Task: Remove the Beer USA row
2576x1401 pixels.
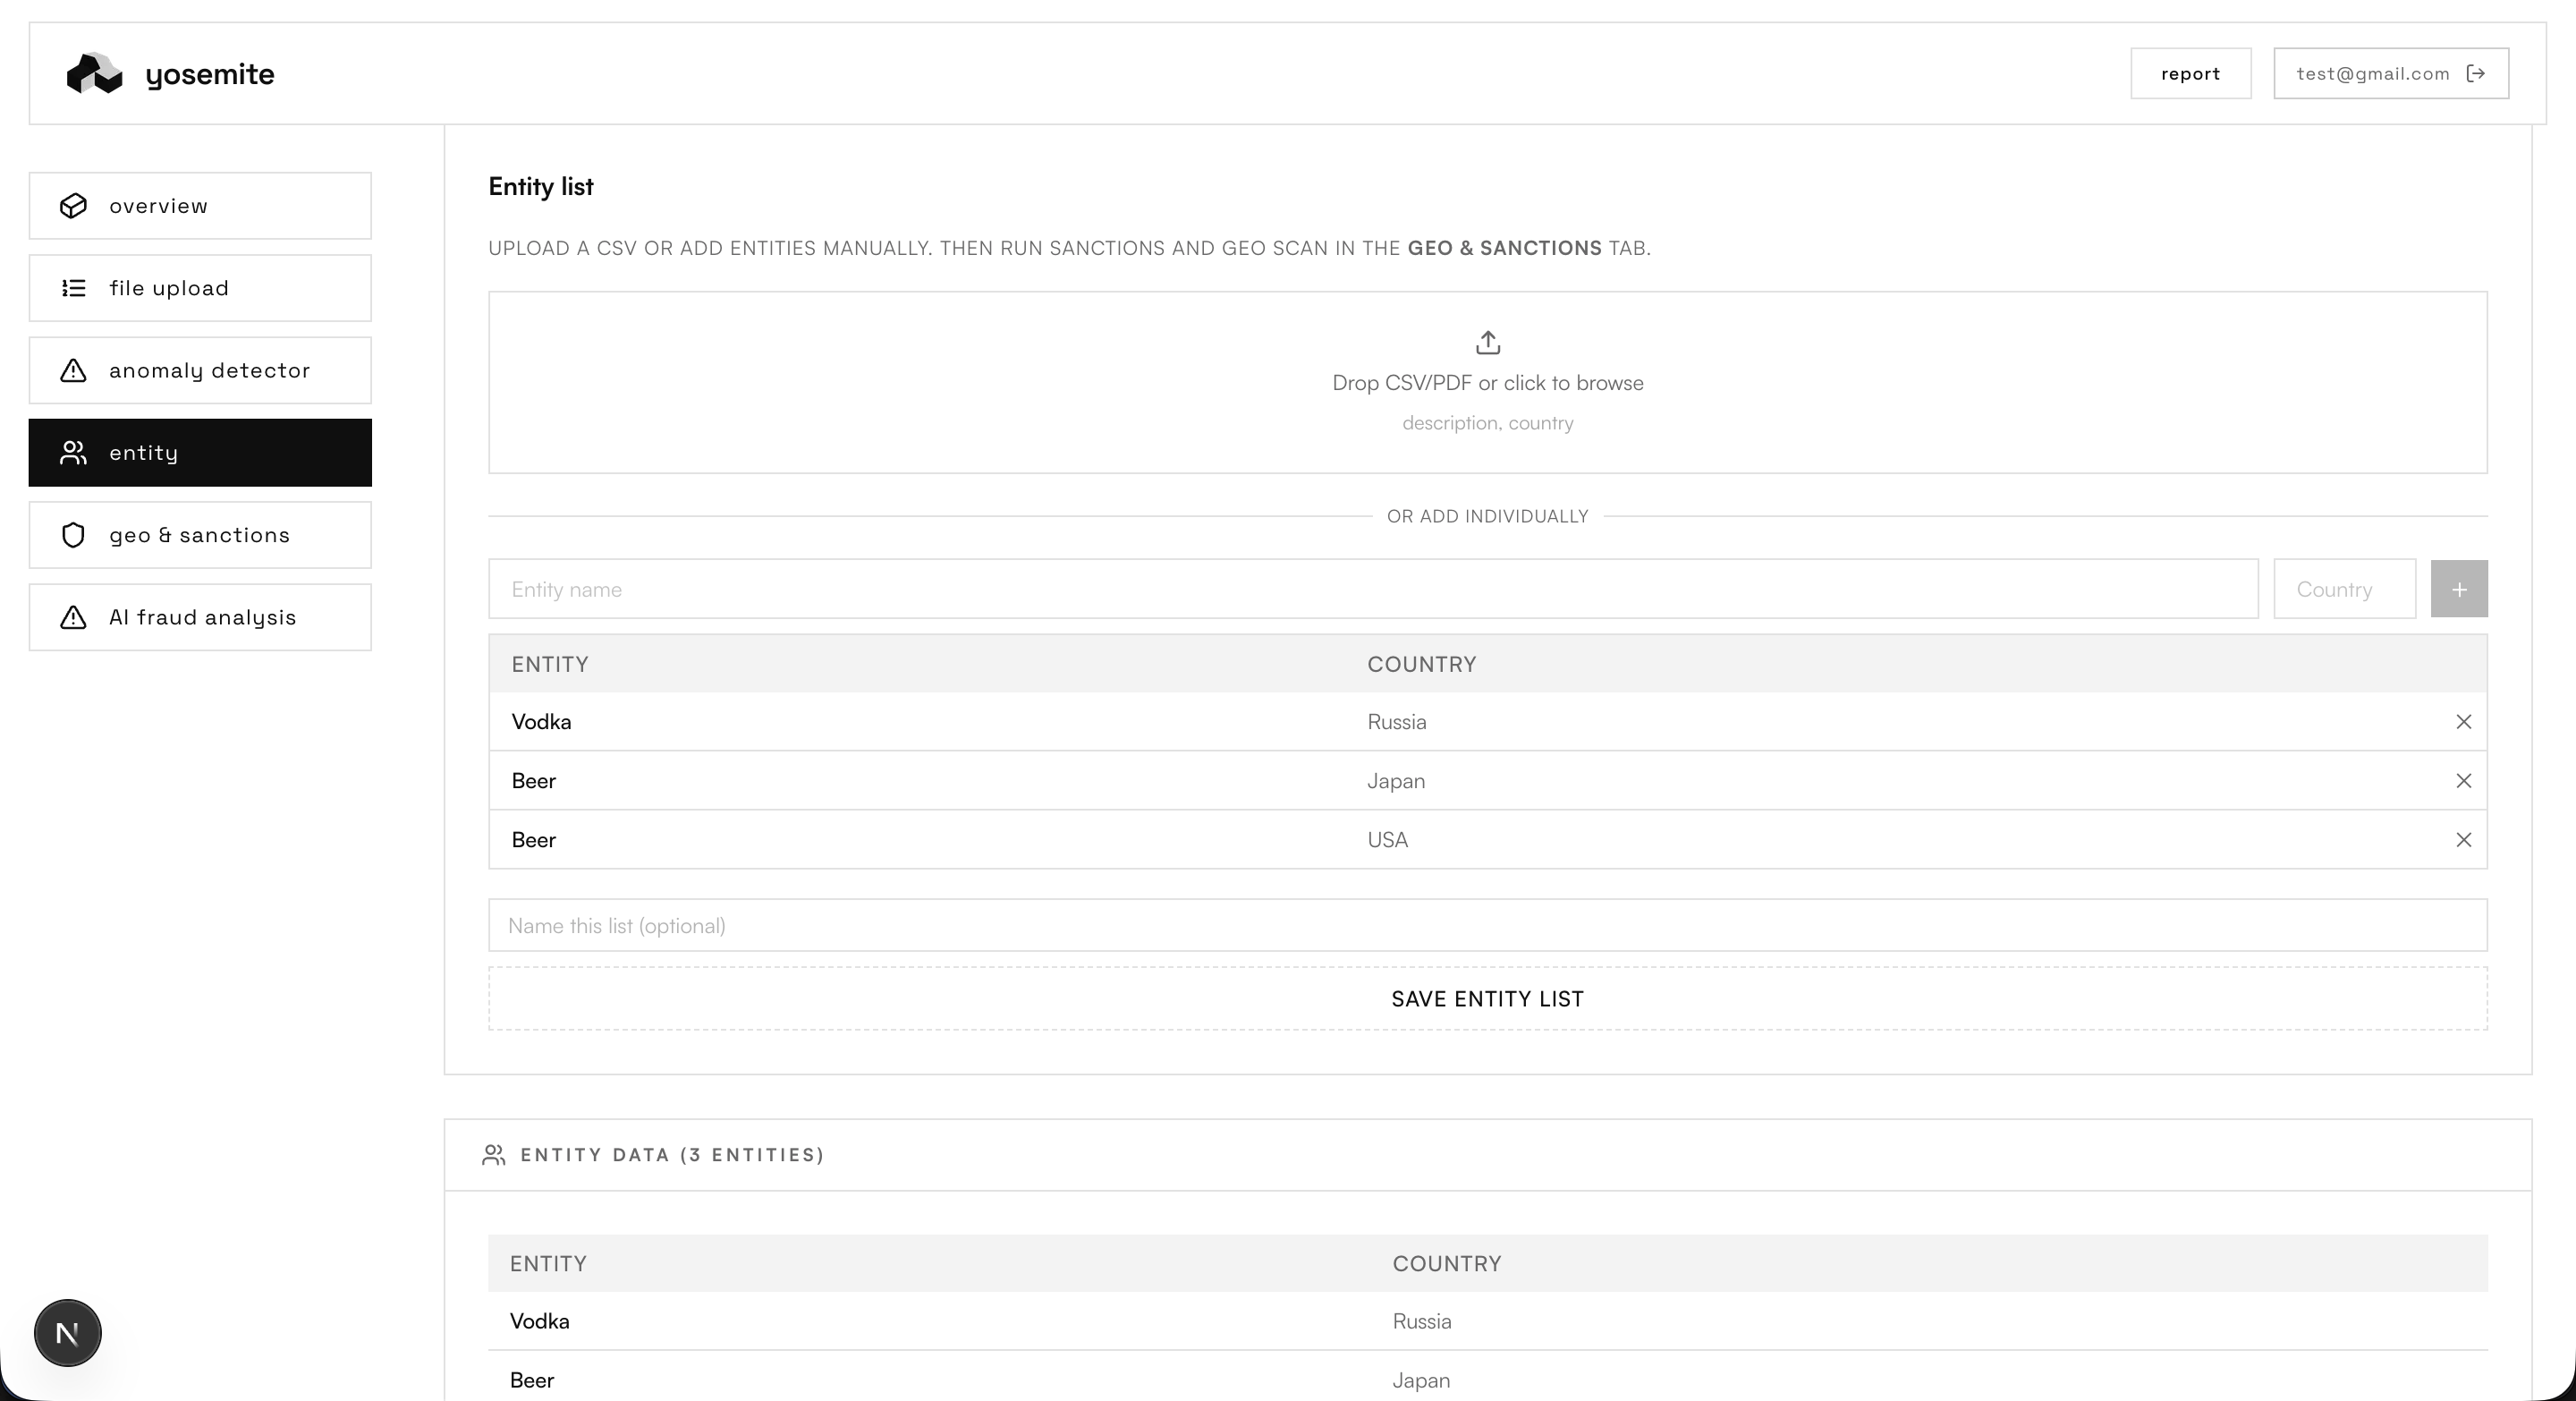Action: (2463, 840)
